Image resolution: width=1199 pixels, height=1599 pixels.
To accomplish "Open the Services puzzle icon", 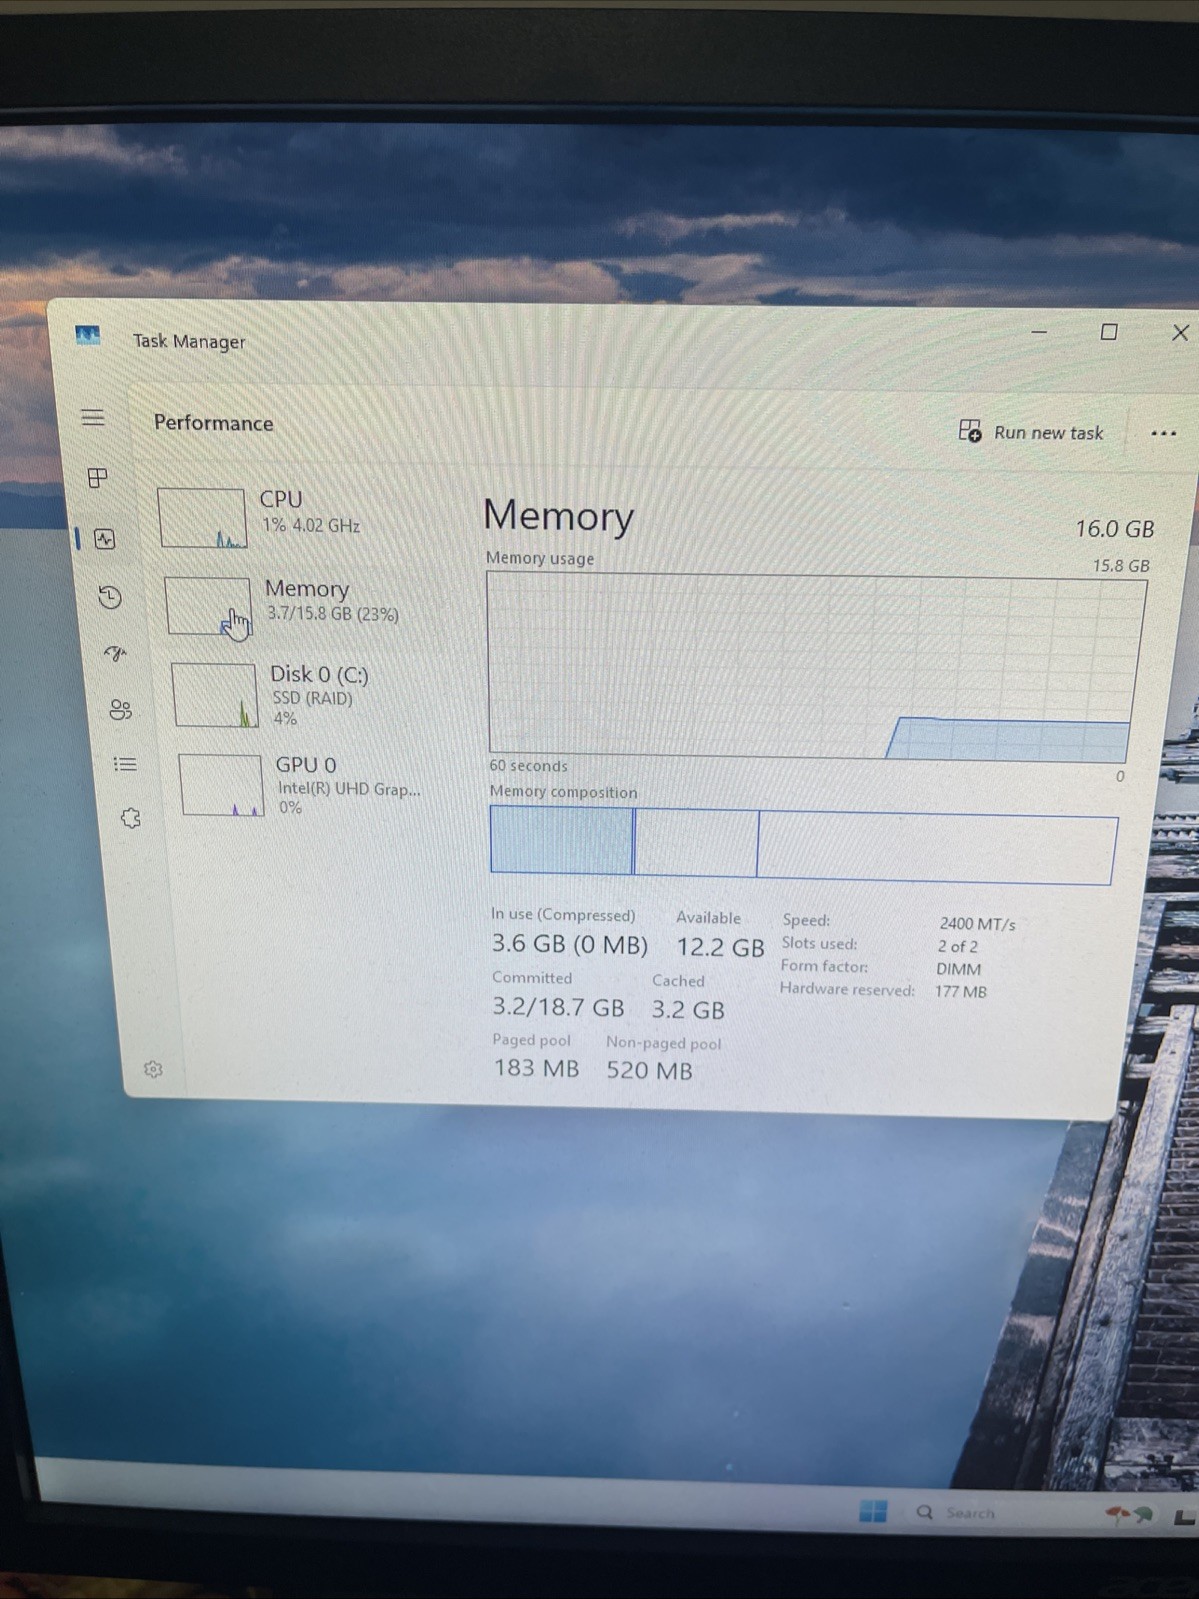I will point(131,818).
